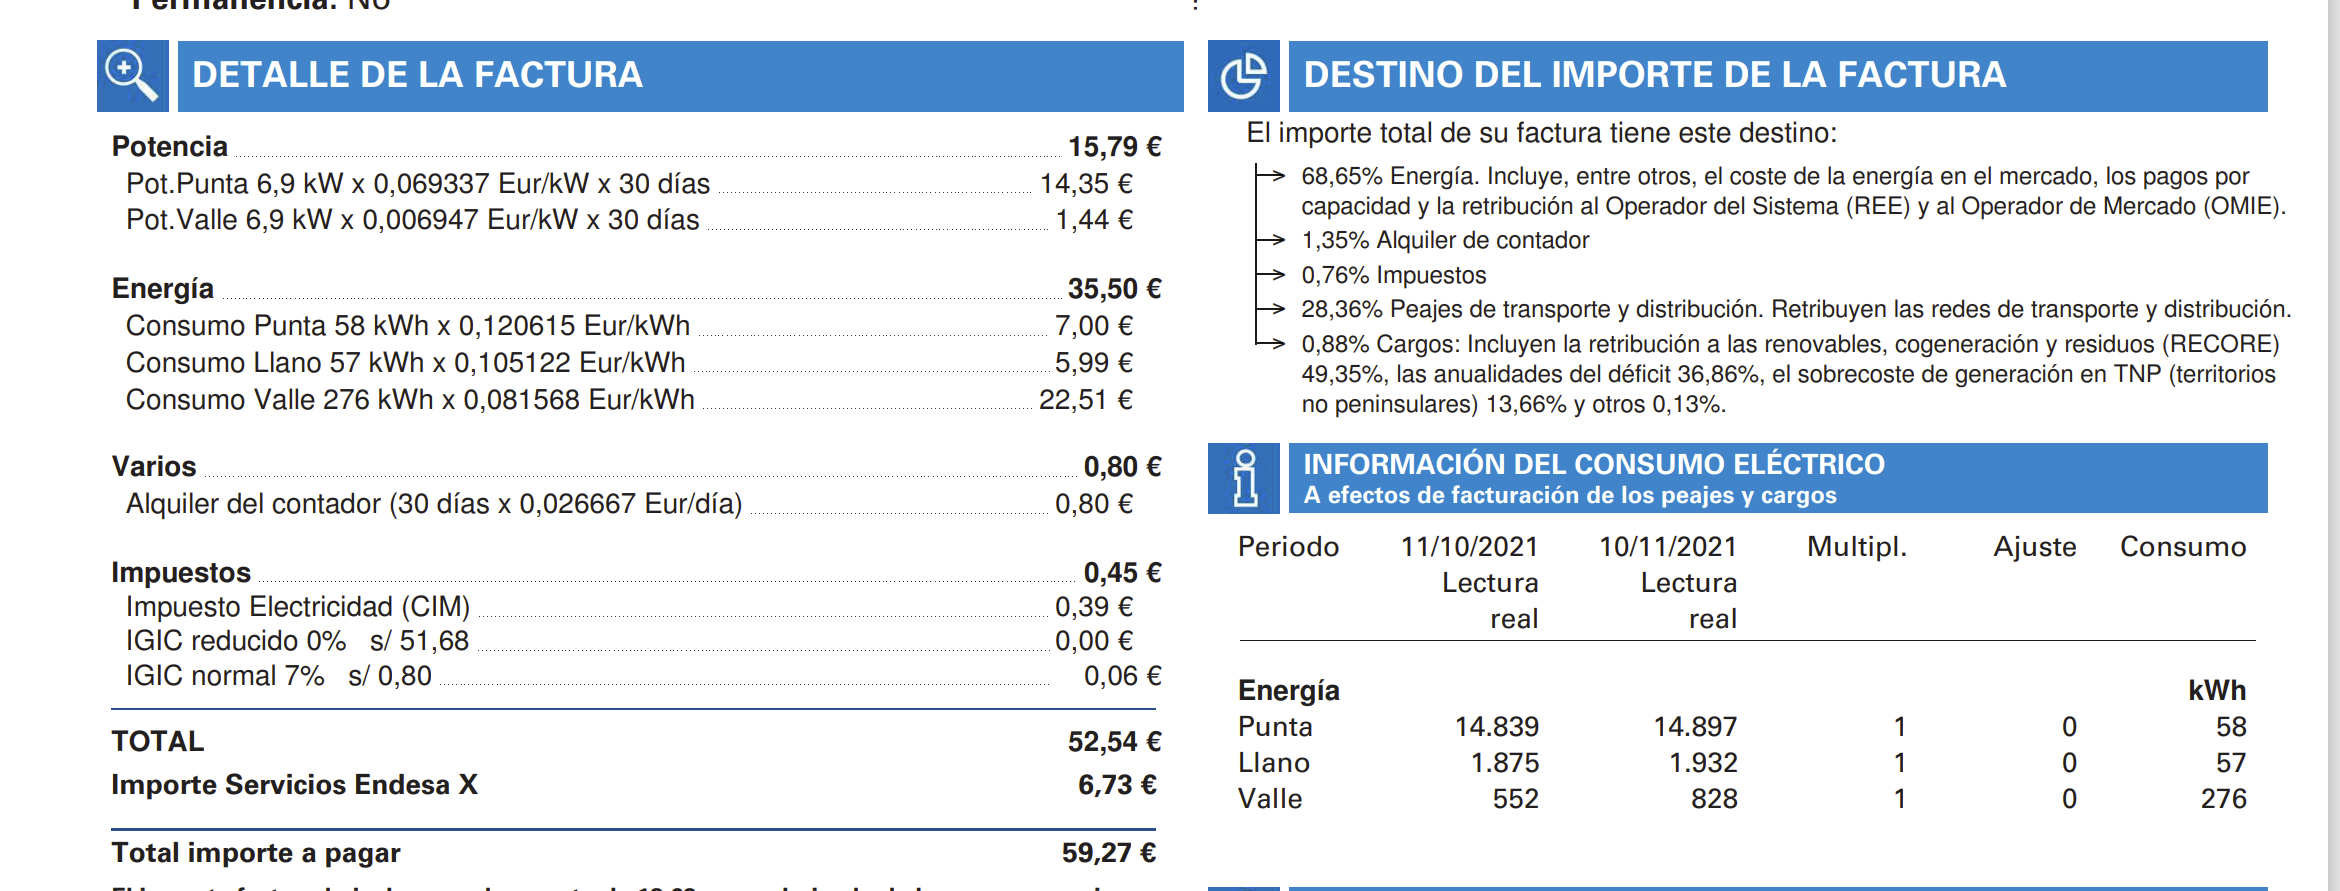Screen dimensions: 2340x891
Task: Click the 10/11/2021 reading column header
Action: (x=1667, y=547)
